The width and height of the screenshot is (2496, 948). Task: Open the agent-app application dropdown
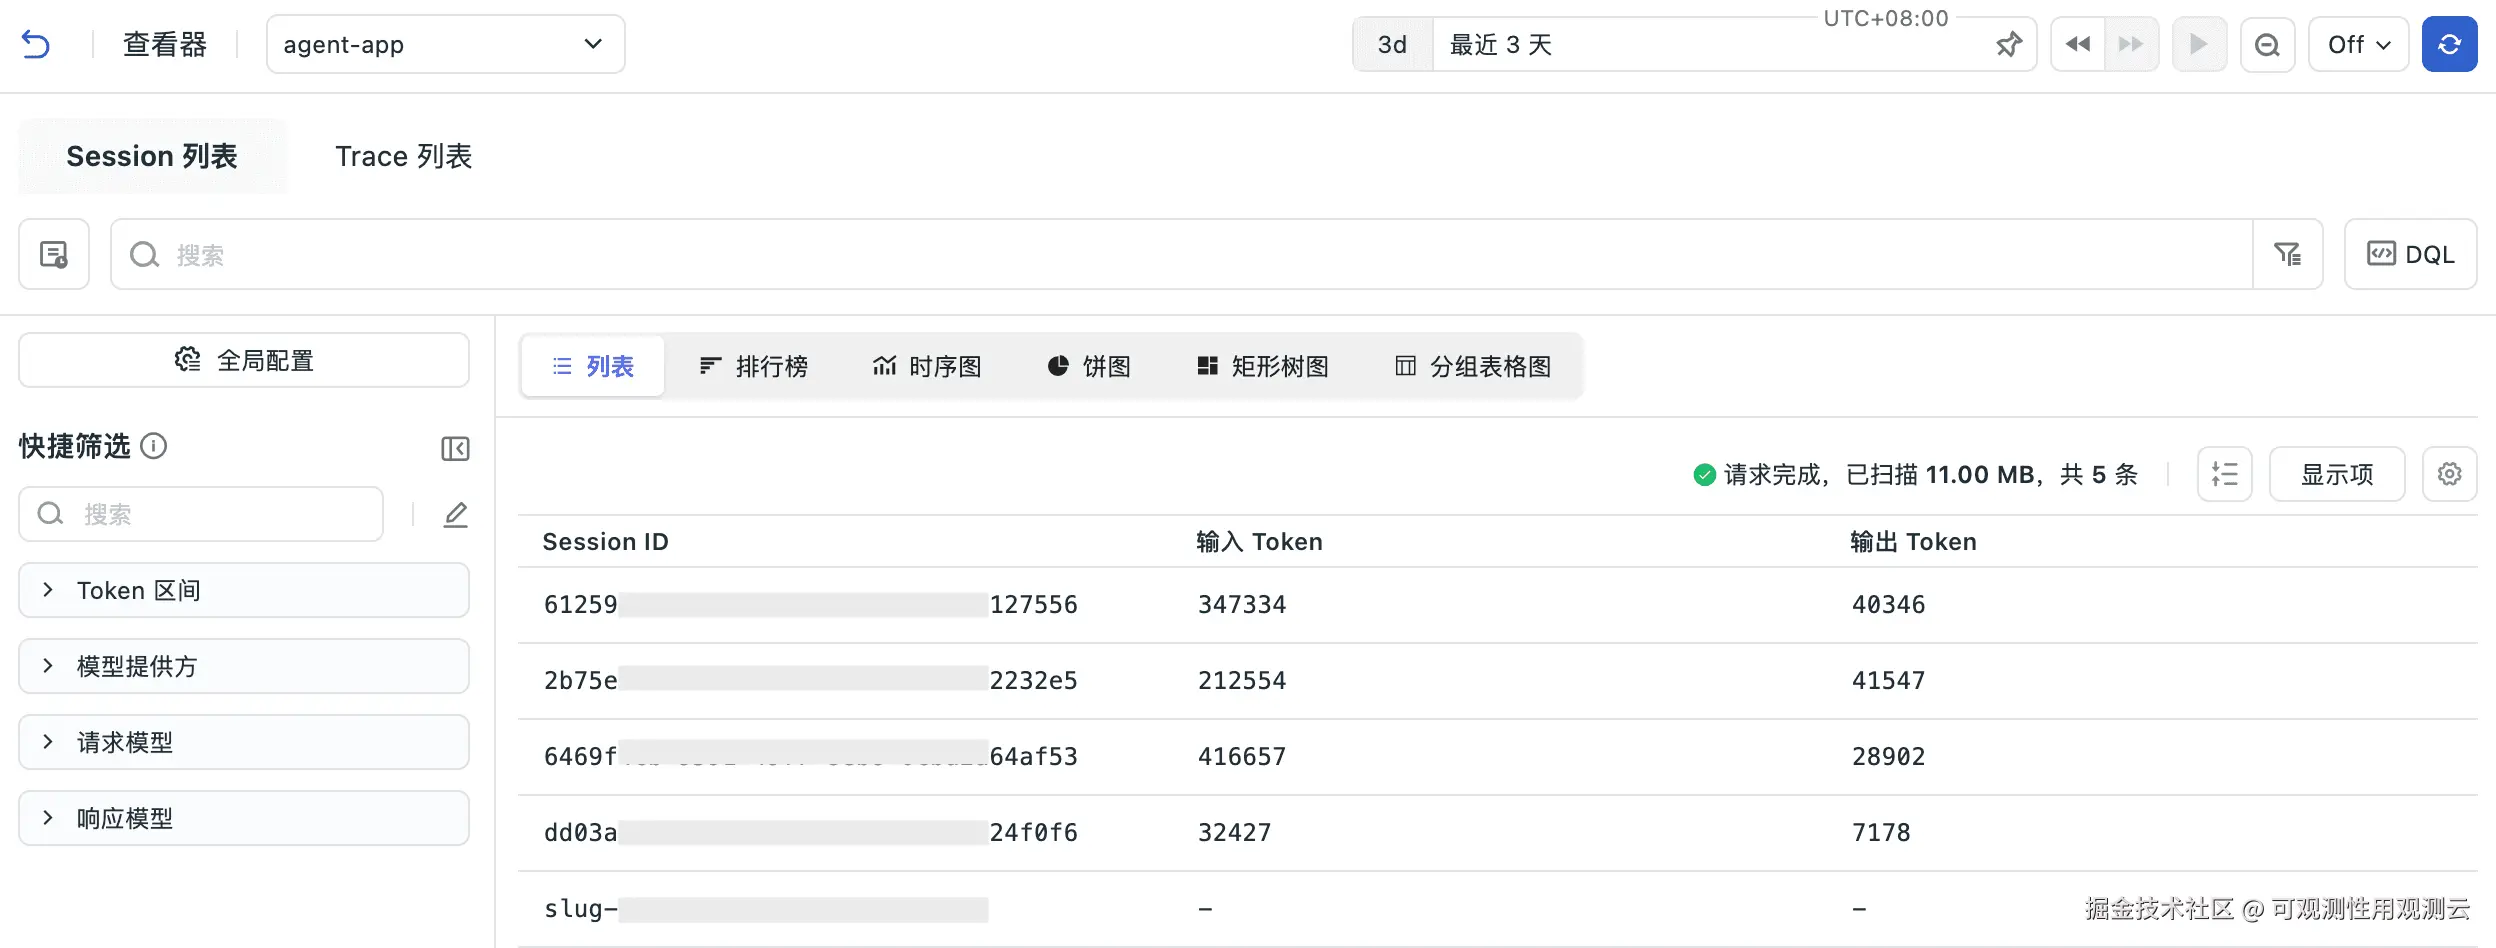coord(446,45)
